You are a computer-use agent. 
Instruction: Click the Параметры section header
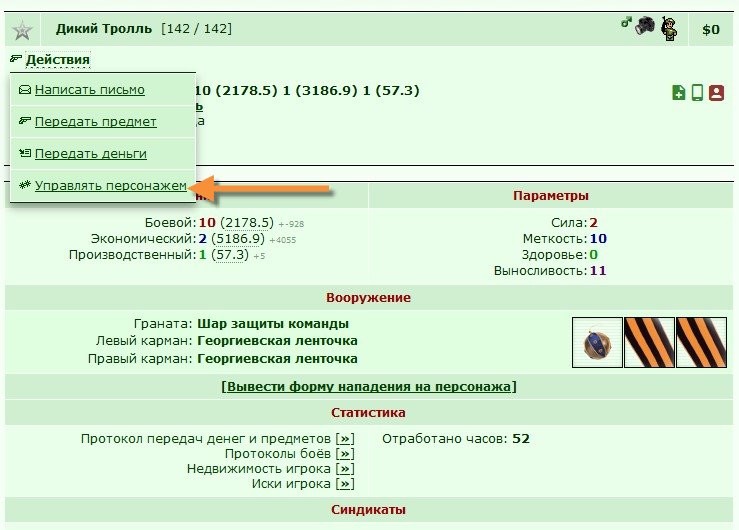click(x=550, y=196)
